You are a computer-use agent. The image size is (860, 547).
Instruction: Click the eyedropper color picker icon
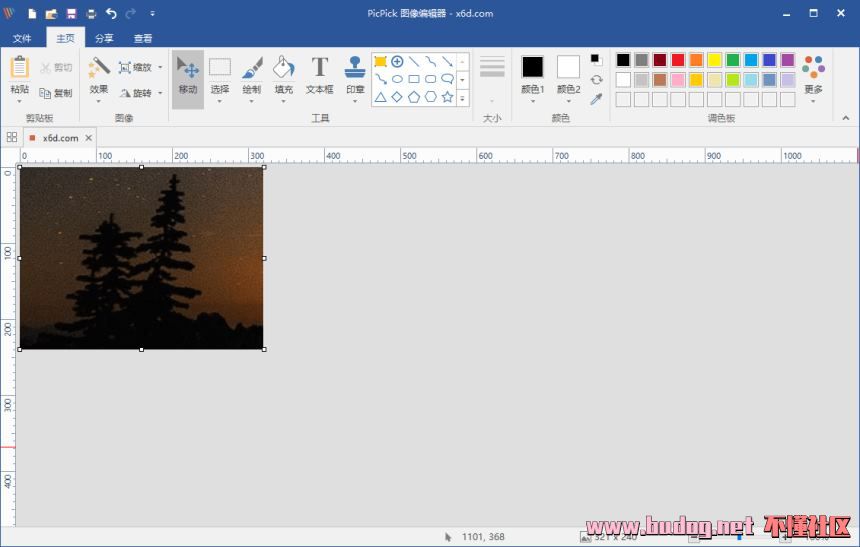point(596,99)
